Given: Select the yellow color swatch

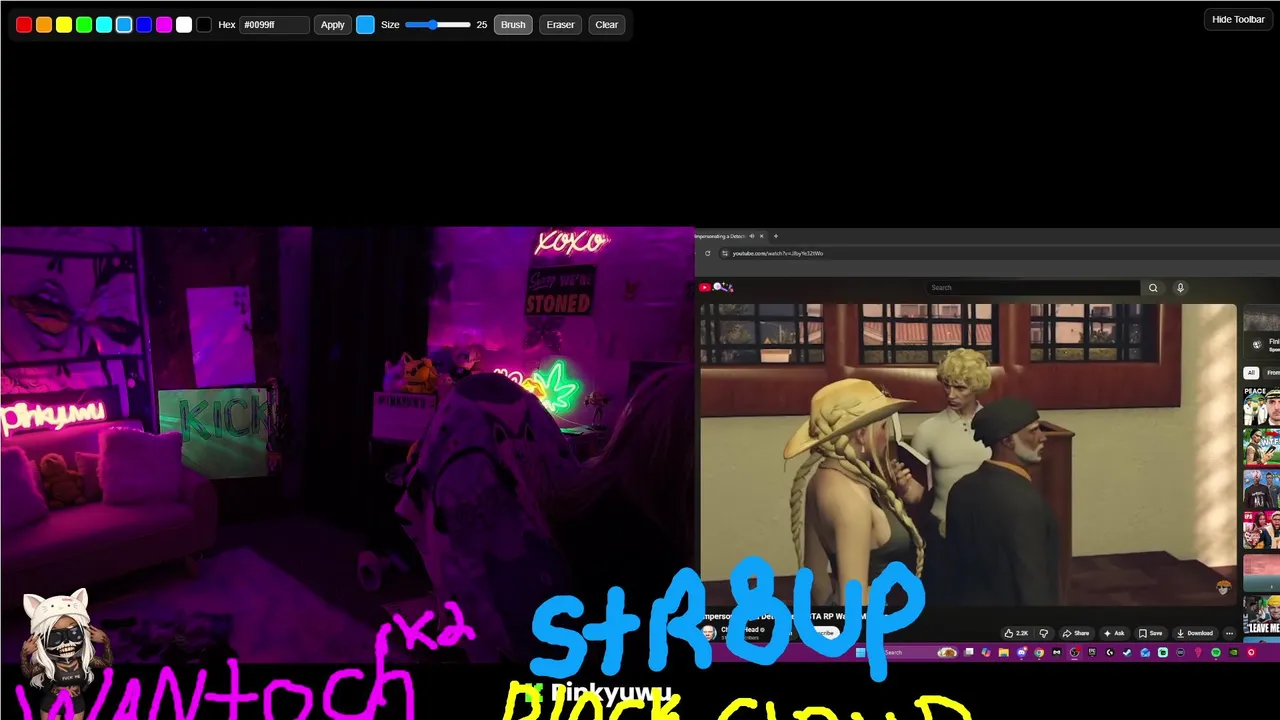Looking at the screenshot, I should 64,24.
